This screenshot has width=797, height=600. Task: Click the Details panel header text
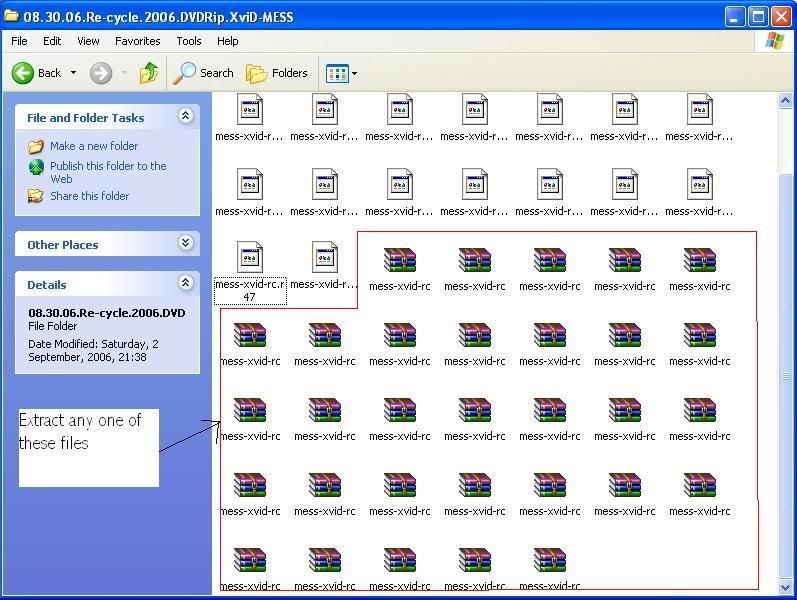click(47, 285)
